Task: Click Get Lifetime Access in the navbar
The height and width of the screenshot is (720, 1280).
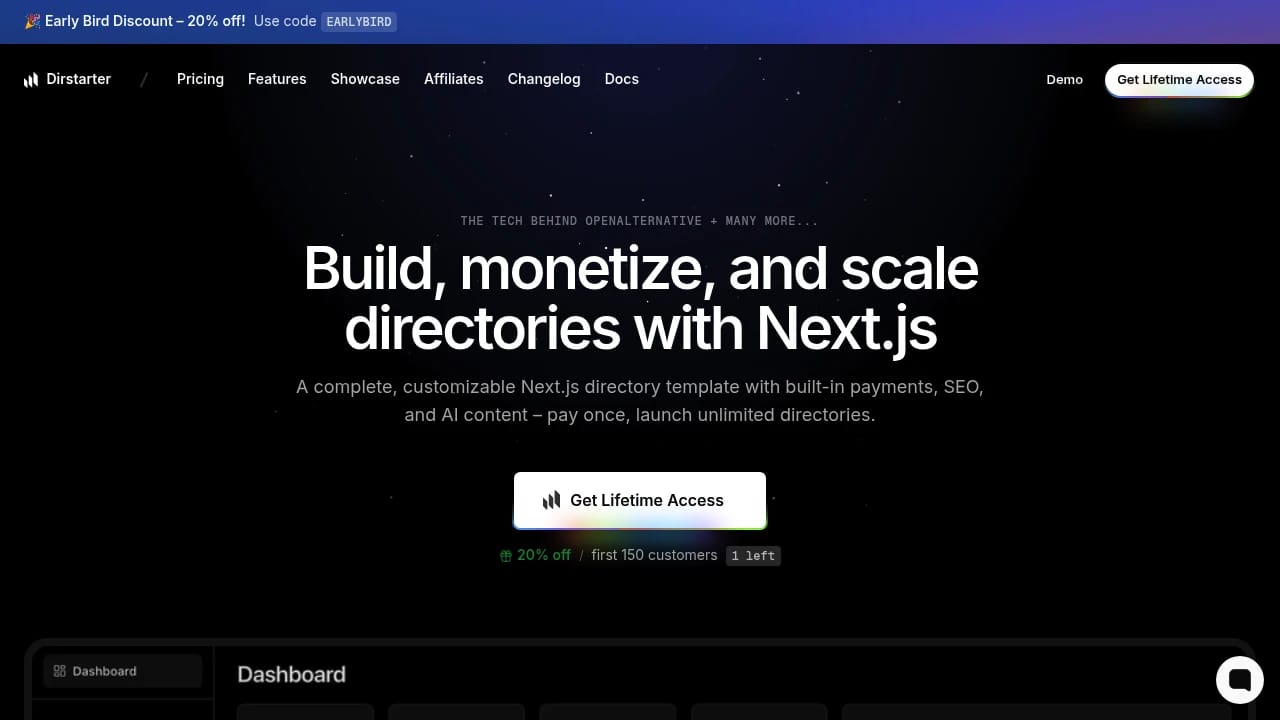Action: pos(1179,79)
